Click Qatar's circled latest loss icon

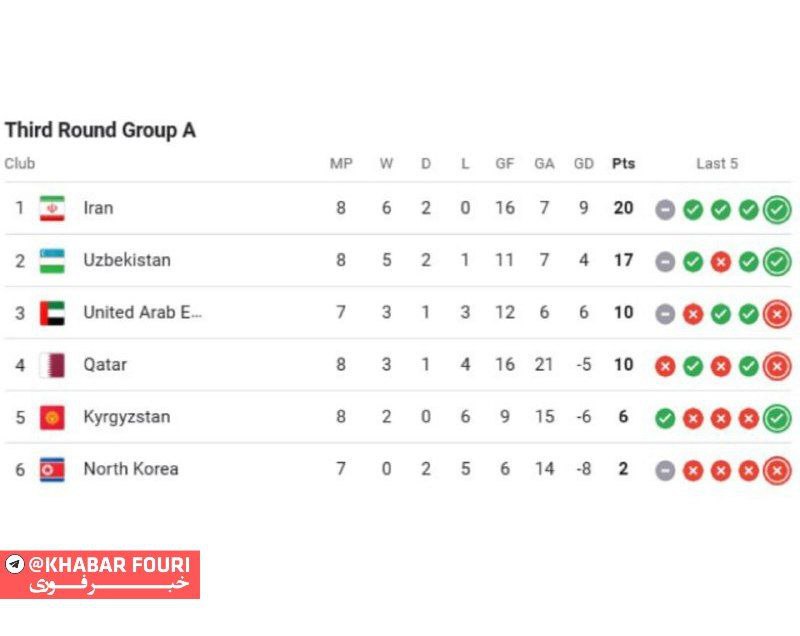(x=776, y=366)
